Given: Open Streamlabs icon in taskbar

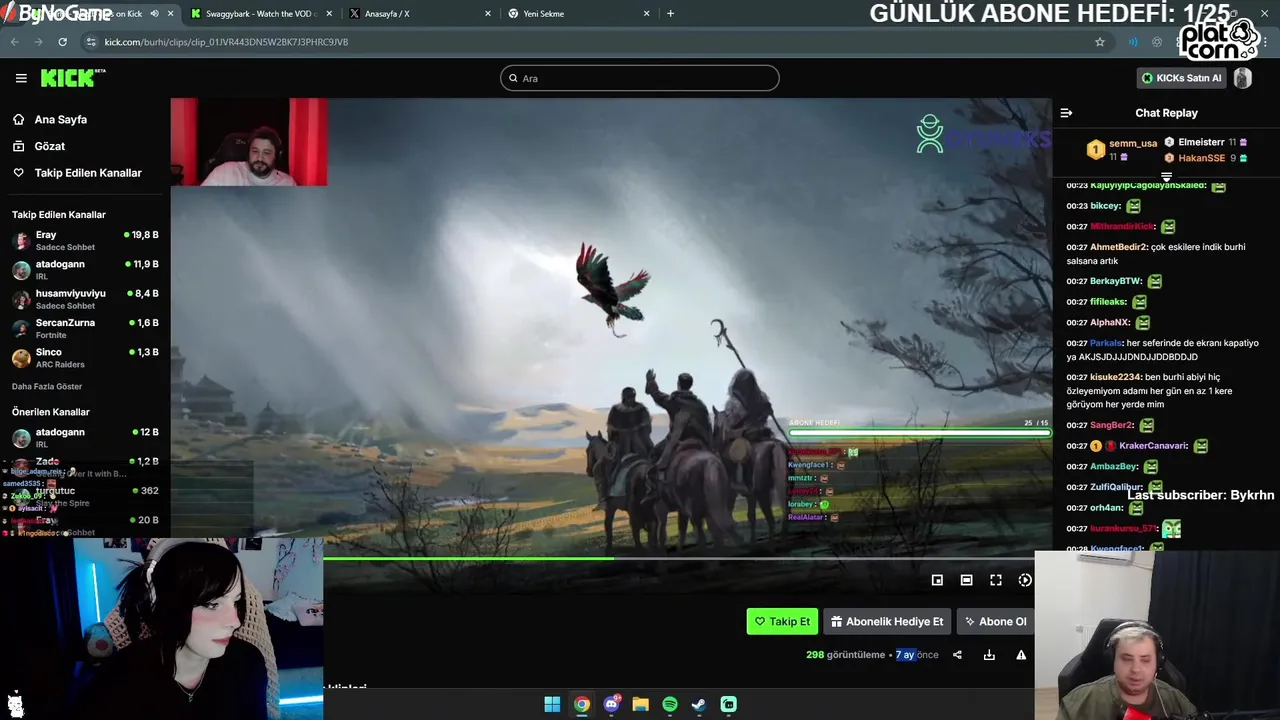Looking at the screenshot, I should (x=728, y=705).
